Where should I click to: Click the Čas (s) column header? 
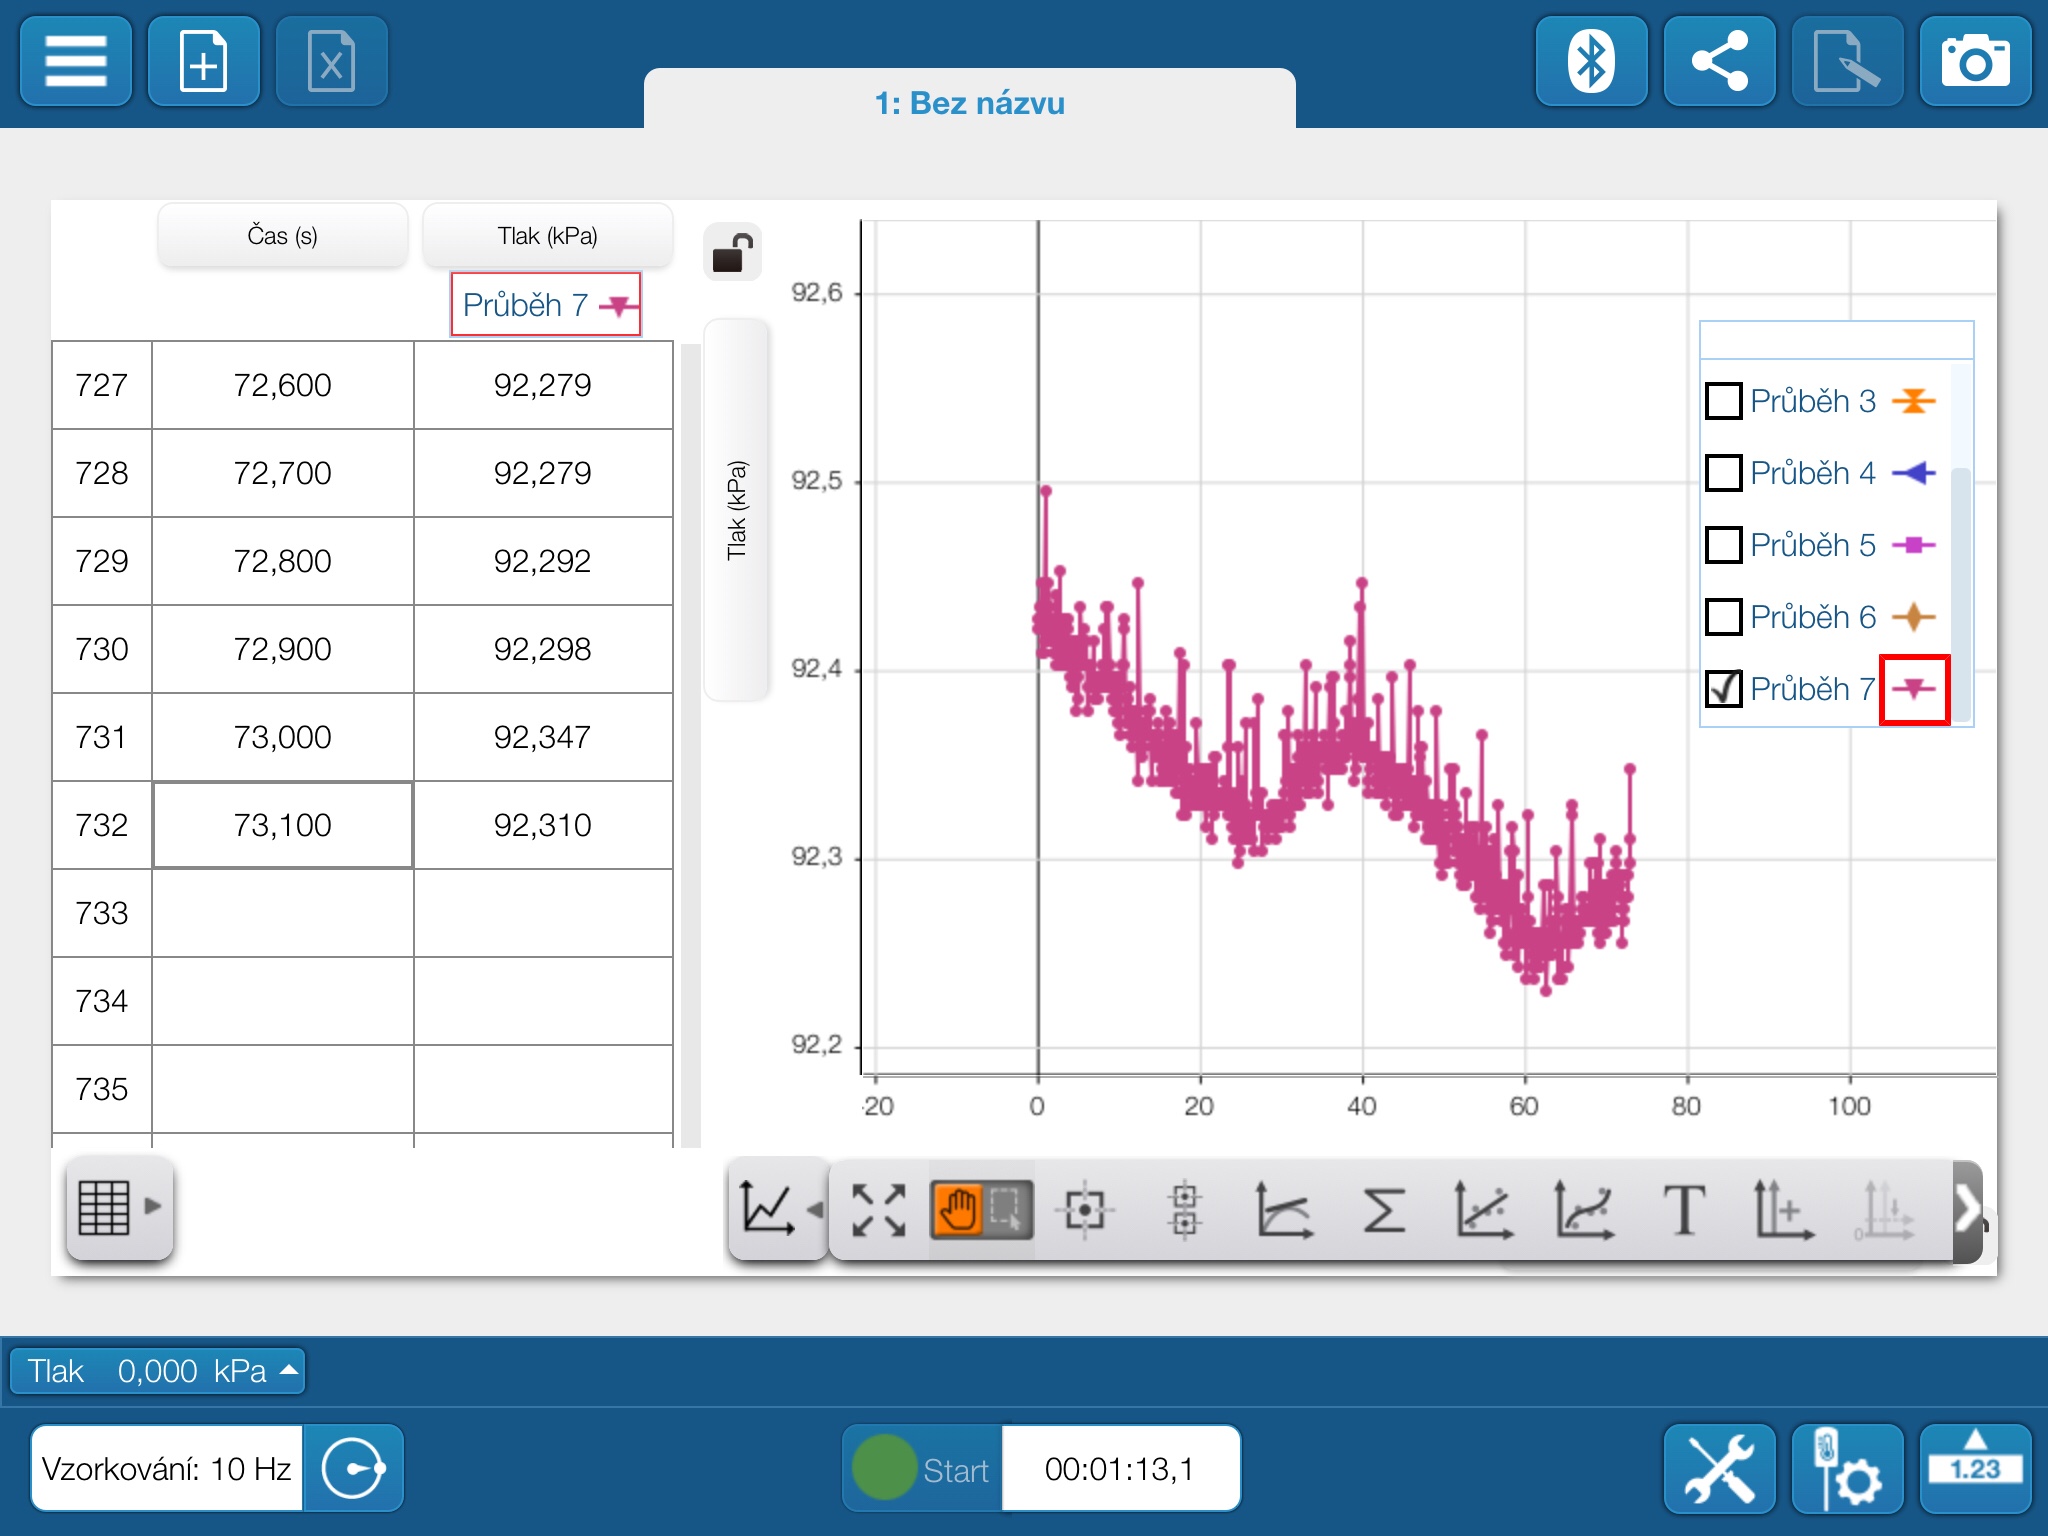(x=282, y=236)
